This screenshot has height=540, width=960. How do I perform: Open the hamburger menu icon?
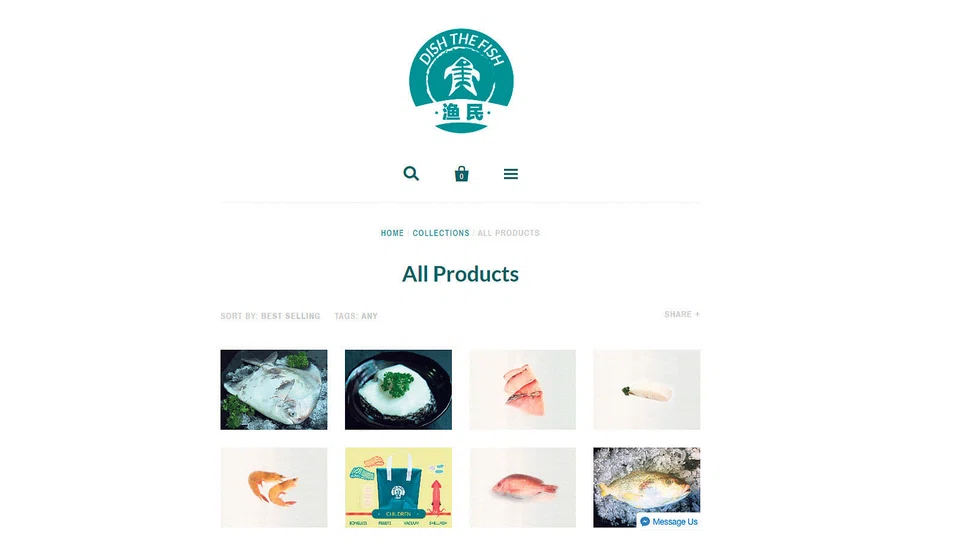click(511, 174)
